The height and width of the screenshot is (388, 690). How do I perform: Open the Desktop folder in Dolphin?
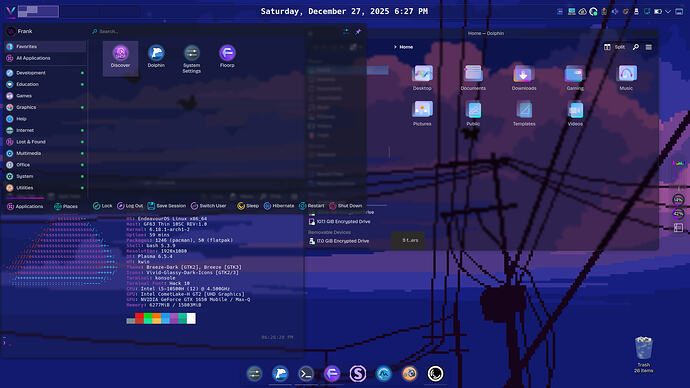[x=422, y=78]
